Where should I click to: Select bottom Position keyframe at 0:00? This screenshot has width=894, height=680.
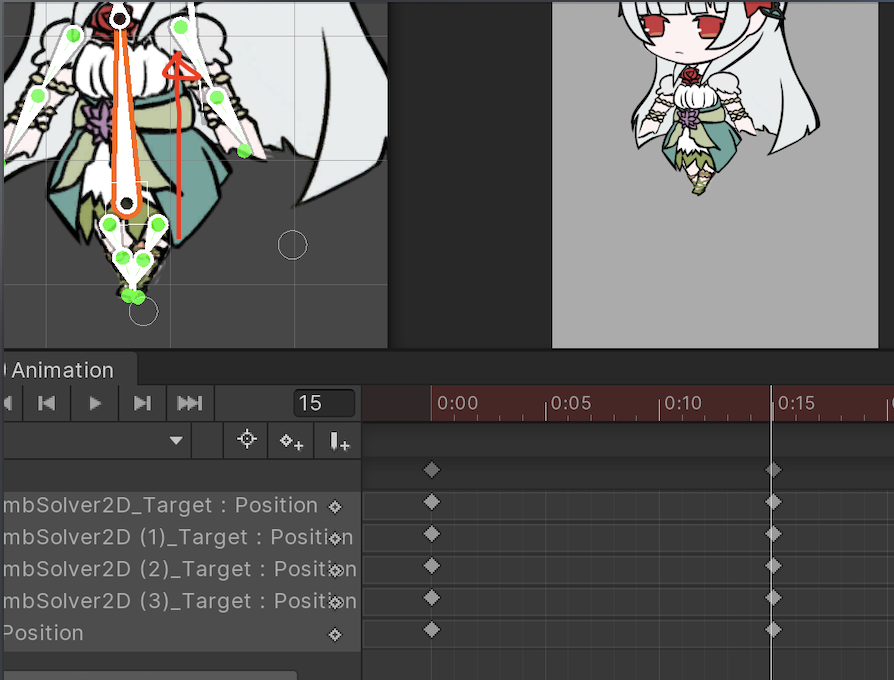[x=432, y=630]
